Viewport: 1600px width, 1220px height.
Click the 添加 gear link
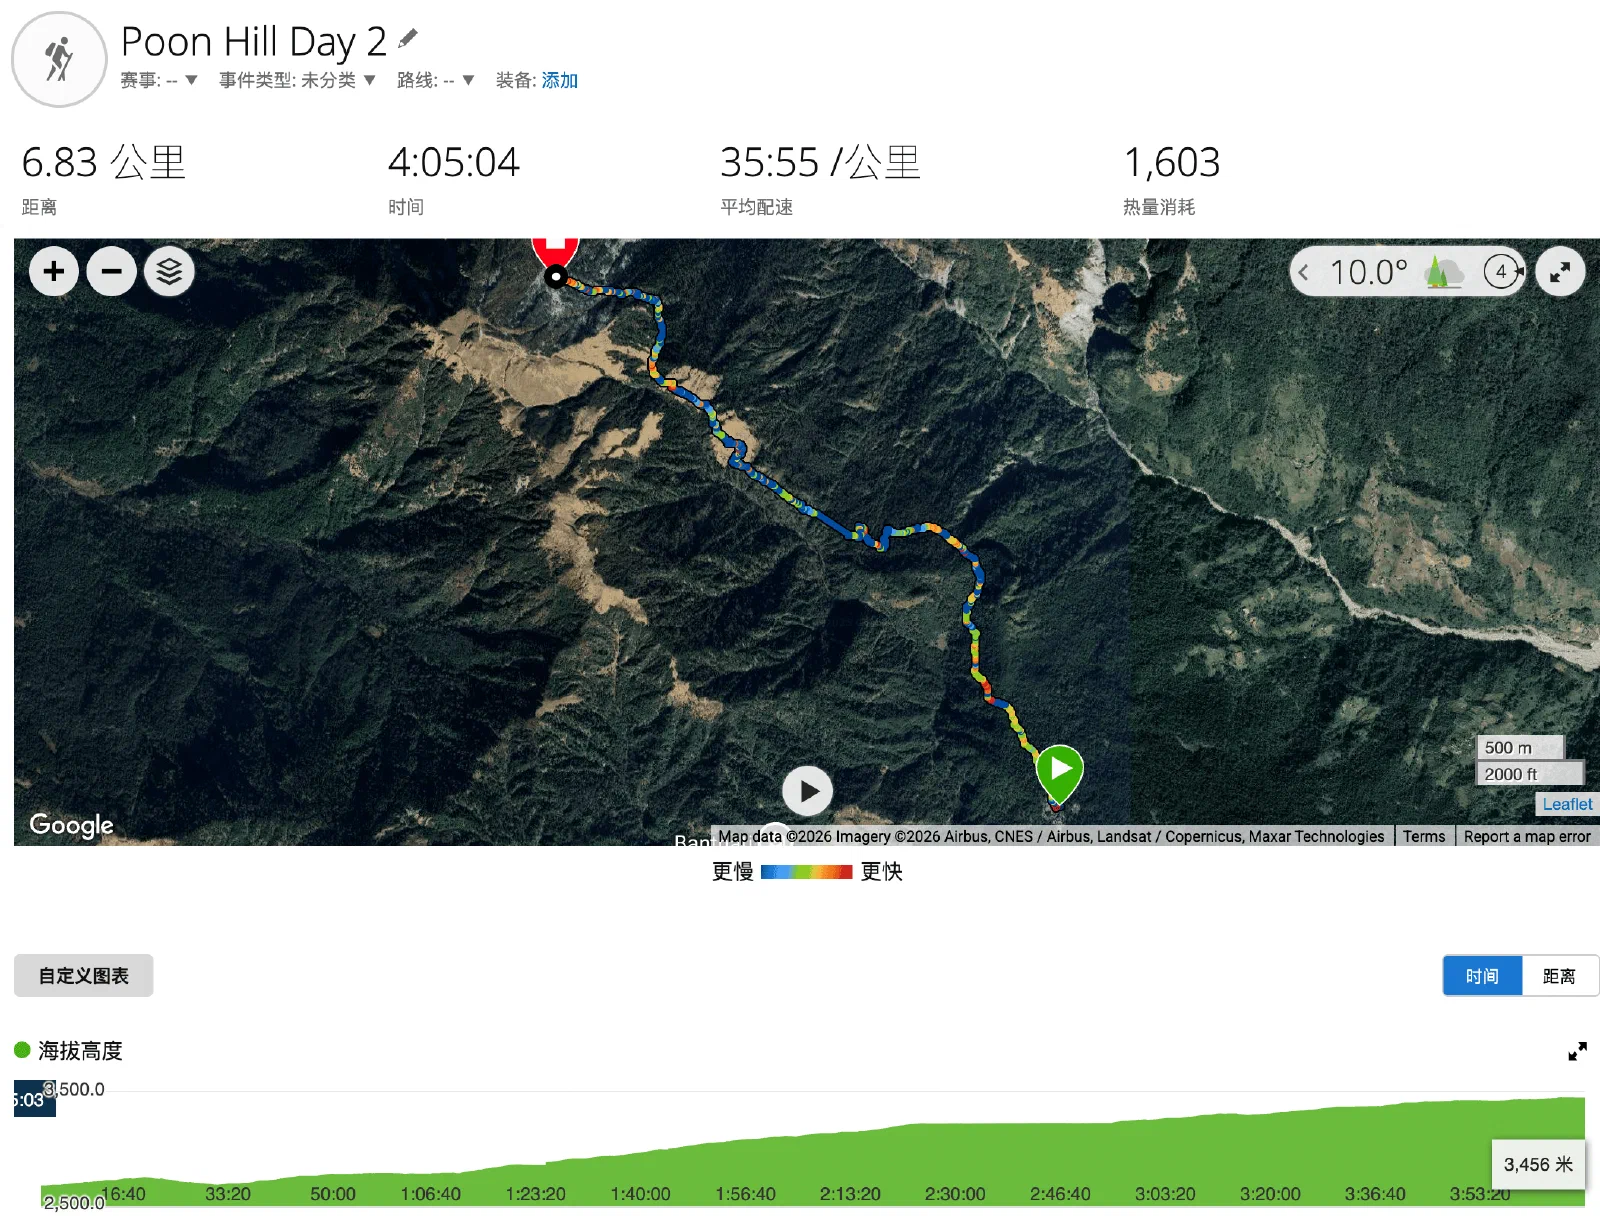560,80
